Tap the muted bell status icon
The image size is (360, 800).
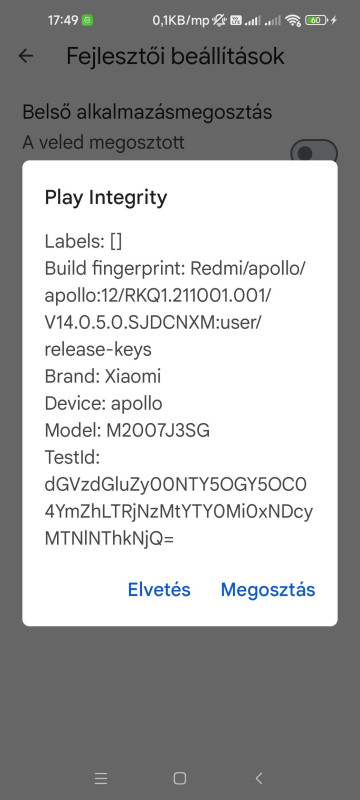(221, 20)
